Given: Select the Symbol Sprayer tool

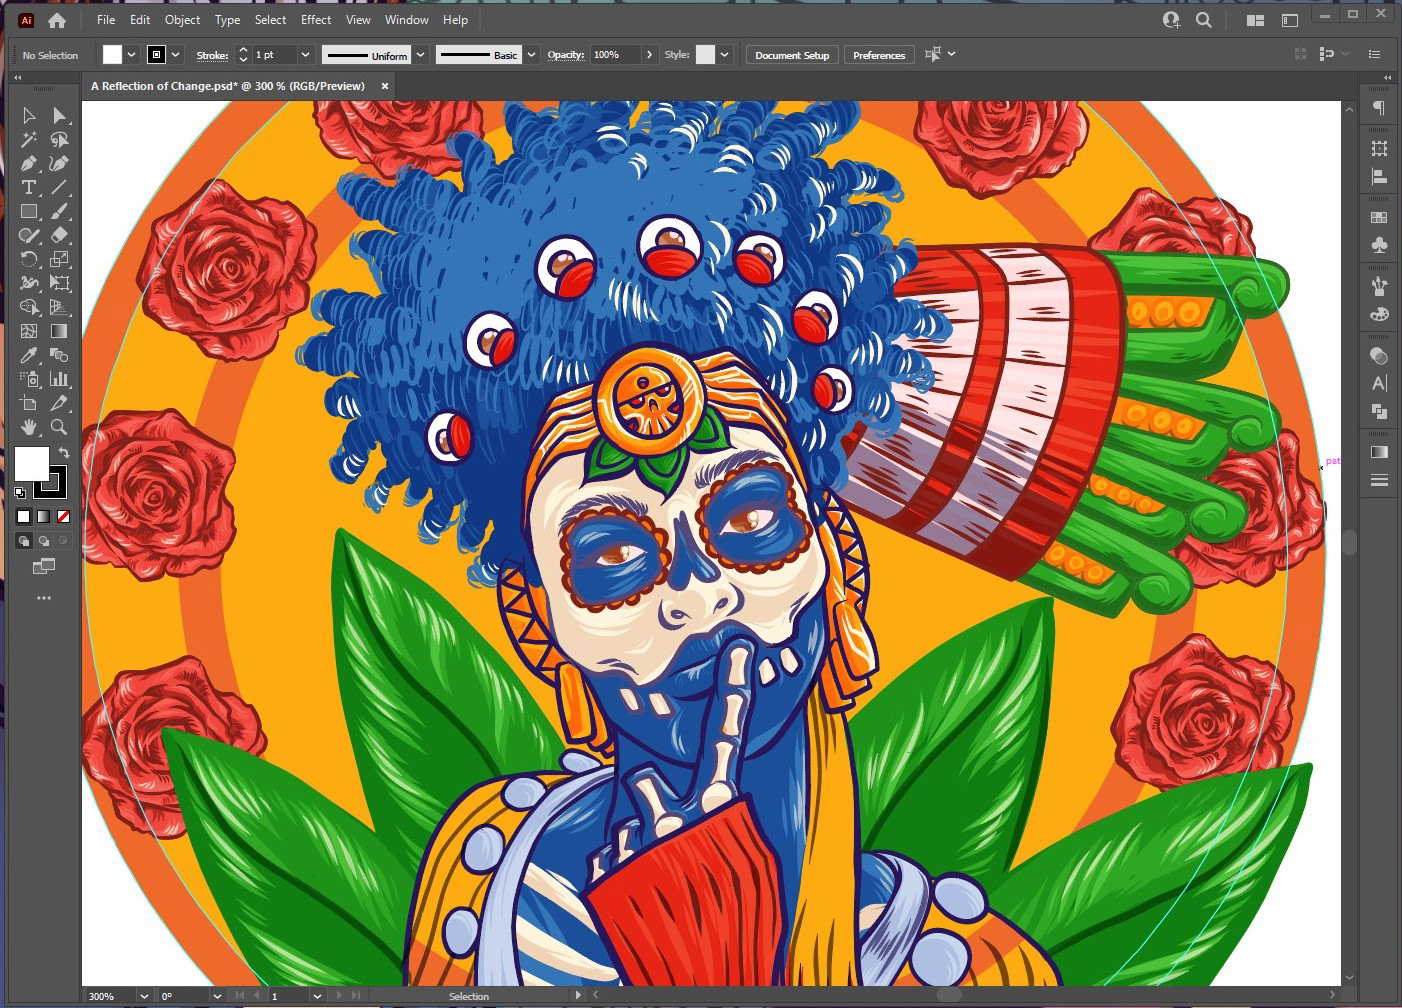Looking at the screenshot, I should point(29,380).
